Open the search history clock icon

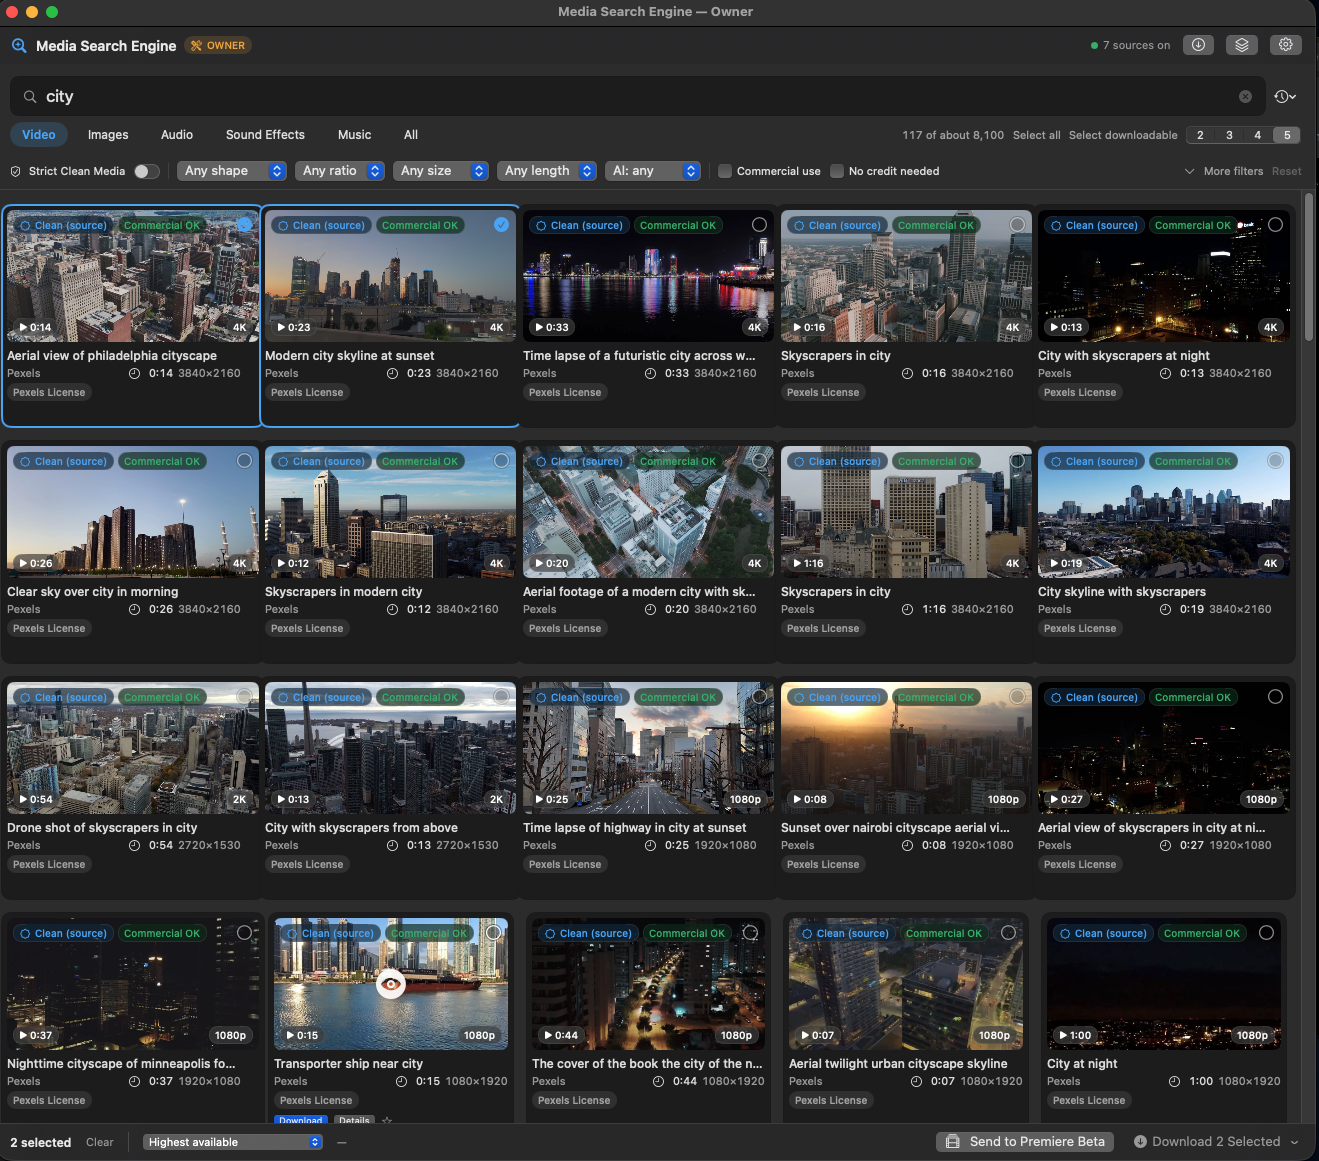click(1285, 97)
